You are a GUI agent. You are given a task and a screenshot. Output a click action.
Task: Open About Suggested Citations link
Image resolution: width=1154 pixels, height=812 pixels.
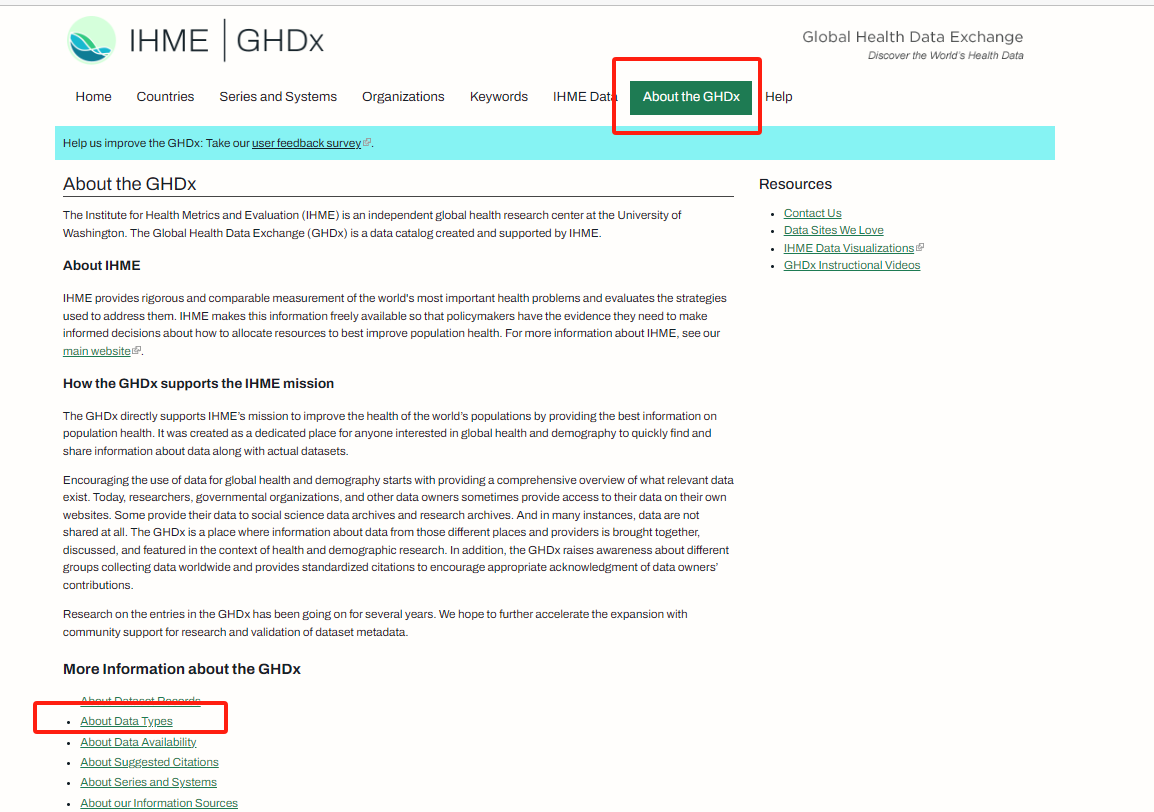coord(149,762)
